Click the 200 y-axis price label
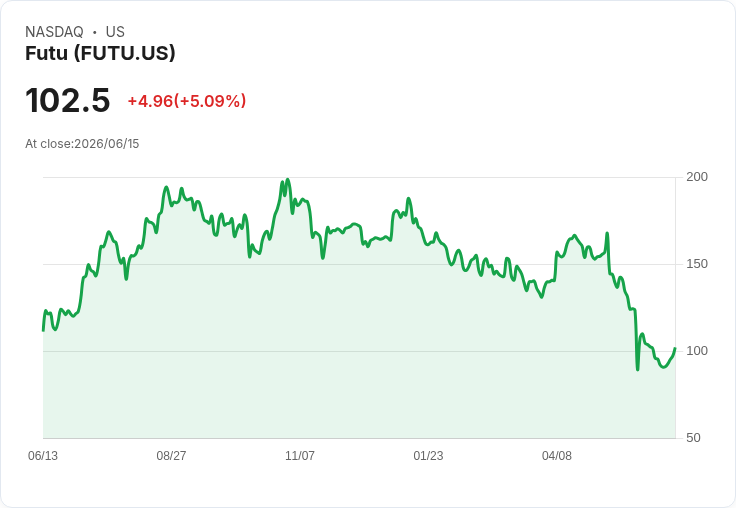This screenshot has width=736, height=508. 697,177
